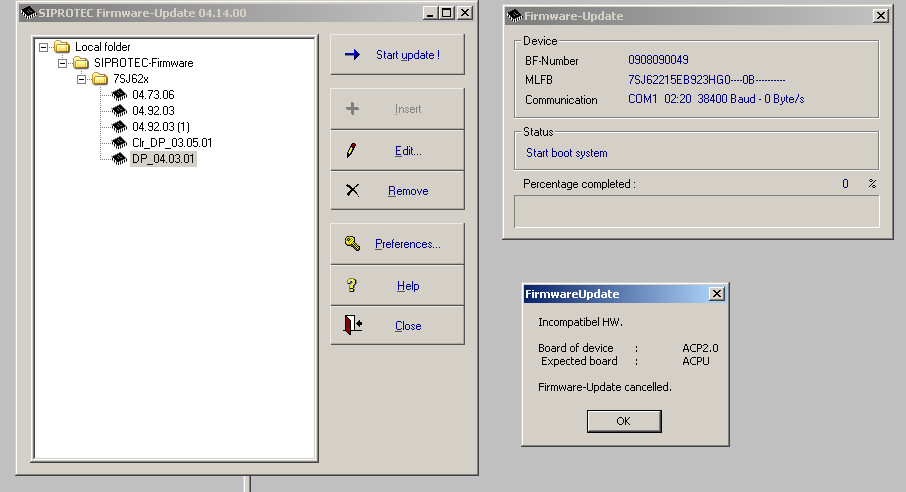Click chip icon next to DP_04.03.01
Viewport: 906px width, 492px height.
pos(119,158)
